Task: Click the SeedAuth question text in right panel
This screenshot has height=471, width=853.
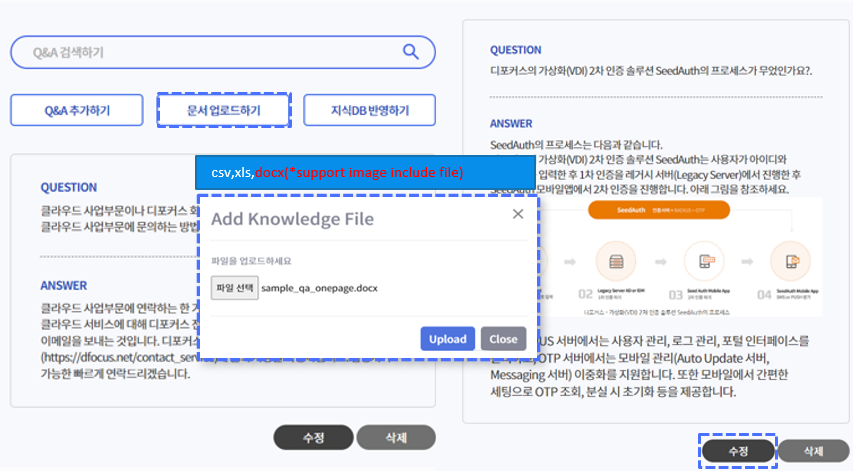Action: click(651, 71)
